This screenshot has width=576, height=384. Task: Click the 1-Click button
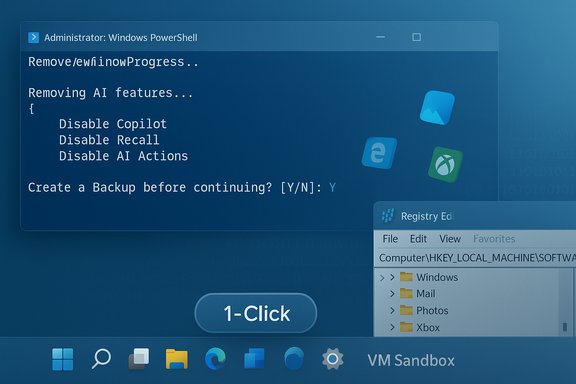pos(256,313)
